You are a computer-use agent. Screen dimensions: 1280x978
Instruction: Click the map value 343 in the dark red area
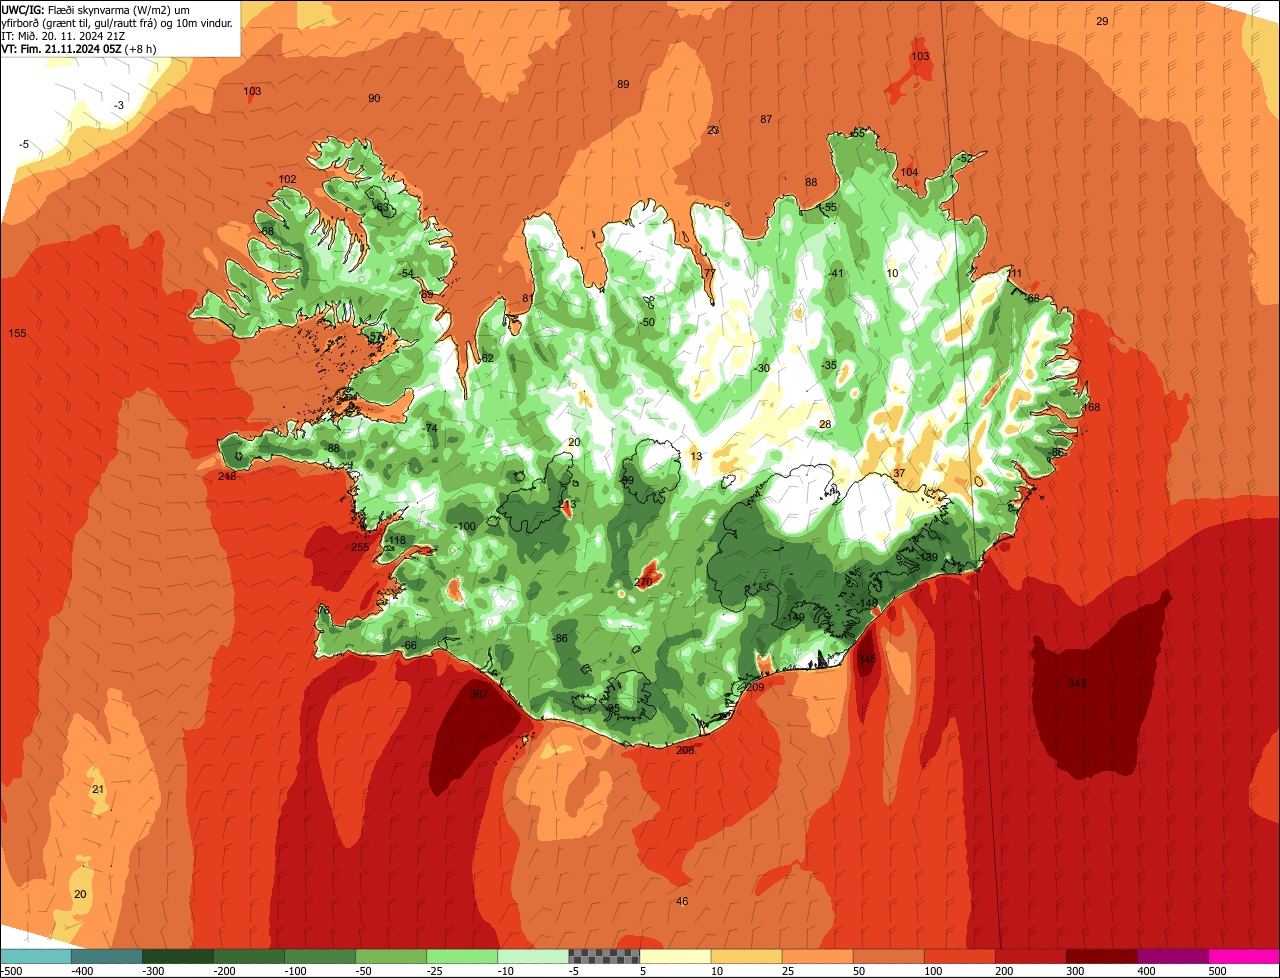(x=1076, y=683)
